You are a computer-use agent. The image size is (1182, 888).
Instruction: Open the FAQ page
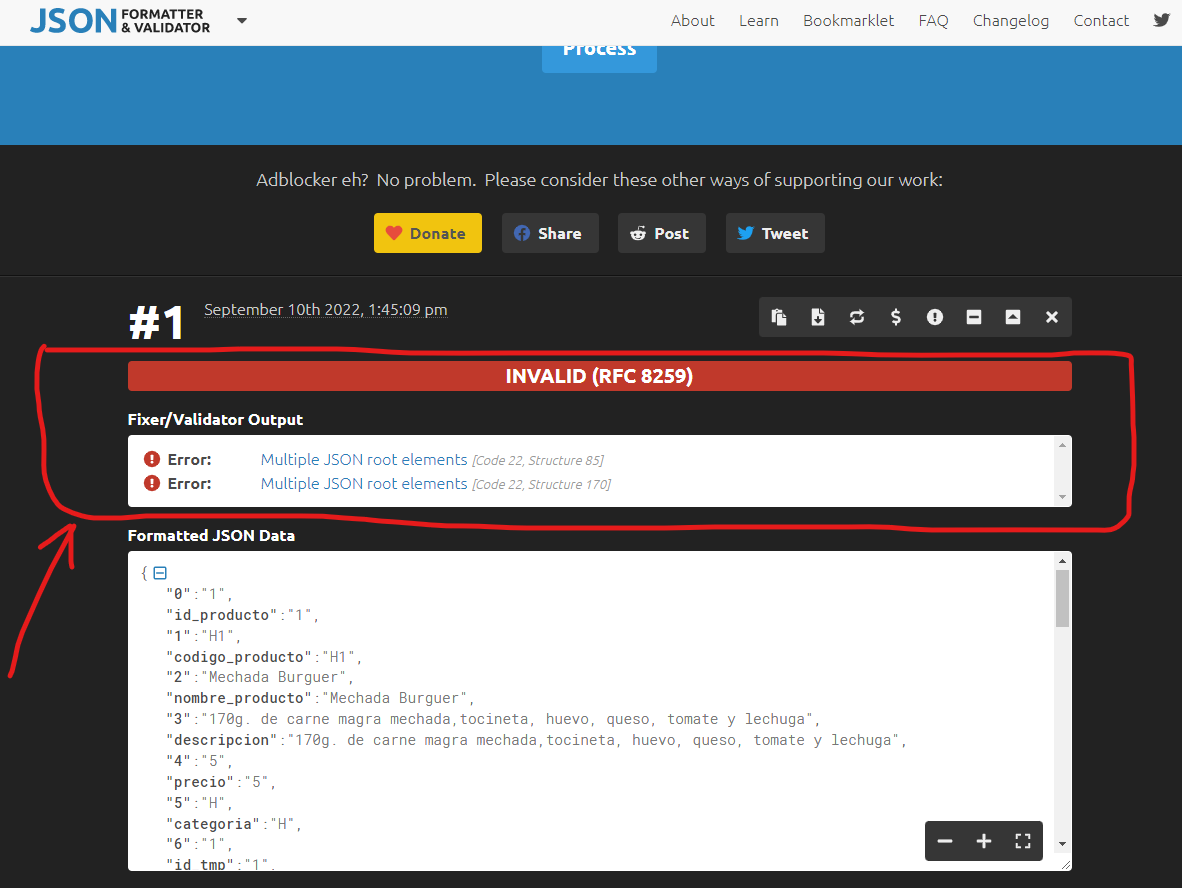tap(933, 20)
